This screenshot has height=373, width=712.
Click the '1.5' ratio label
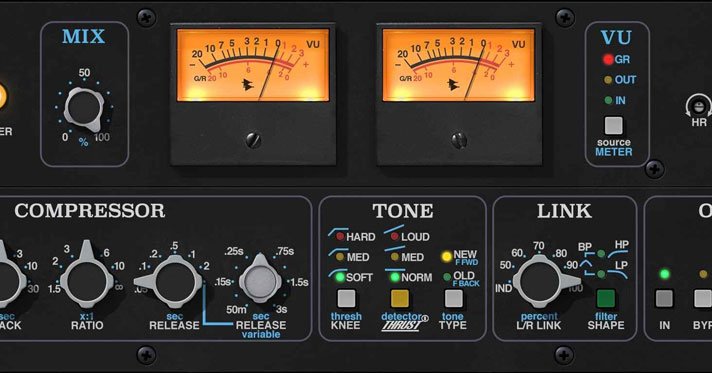tap(54, 289)
